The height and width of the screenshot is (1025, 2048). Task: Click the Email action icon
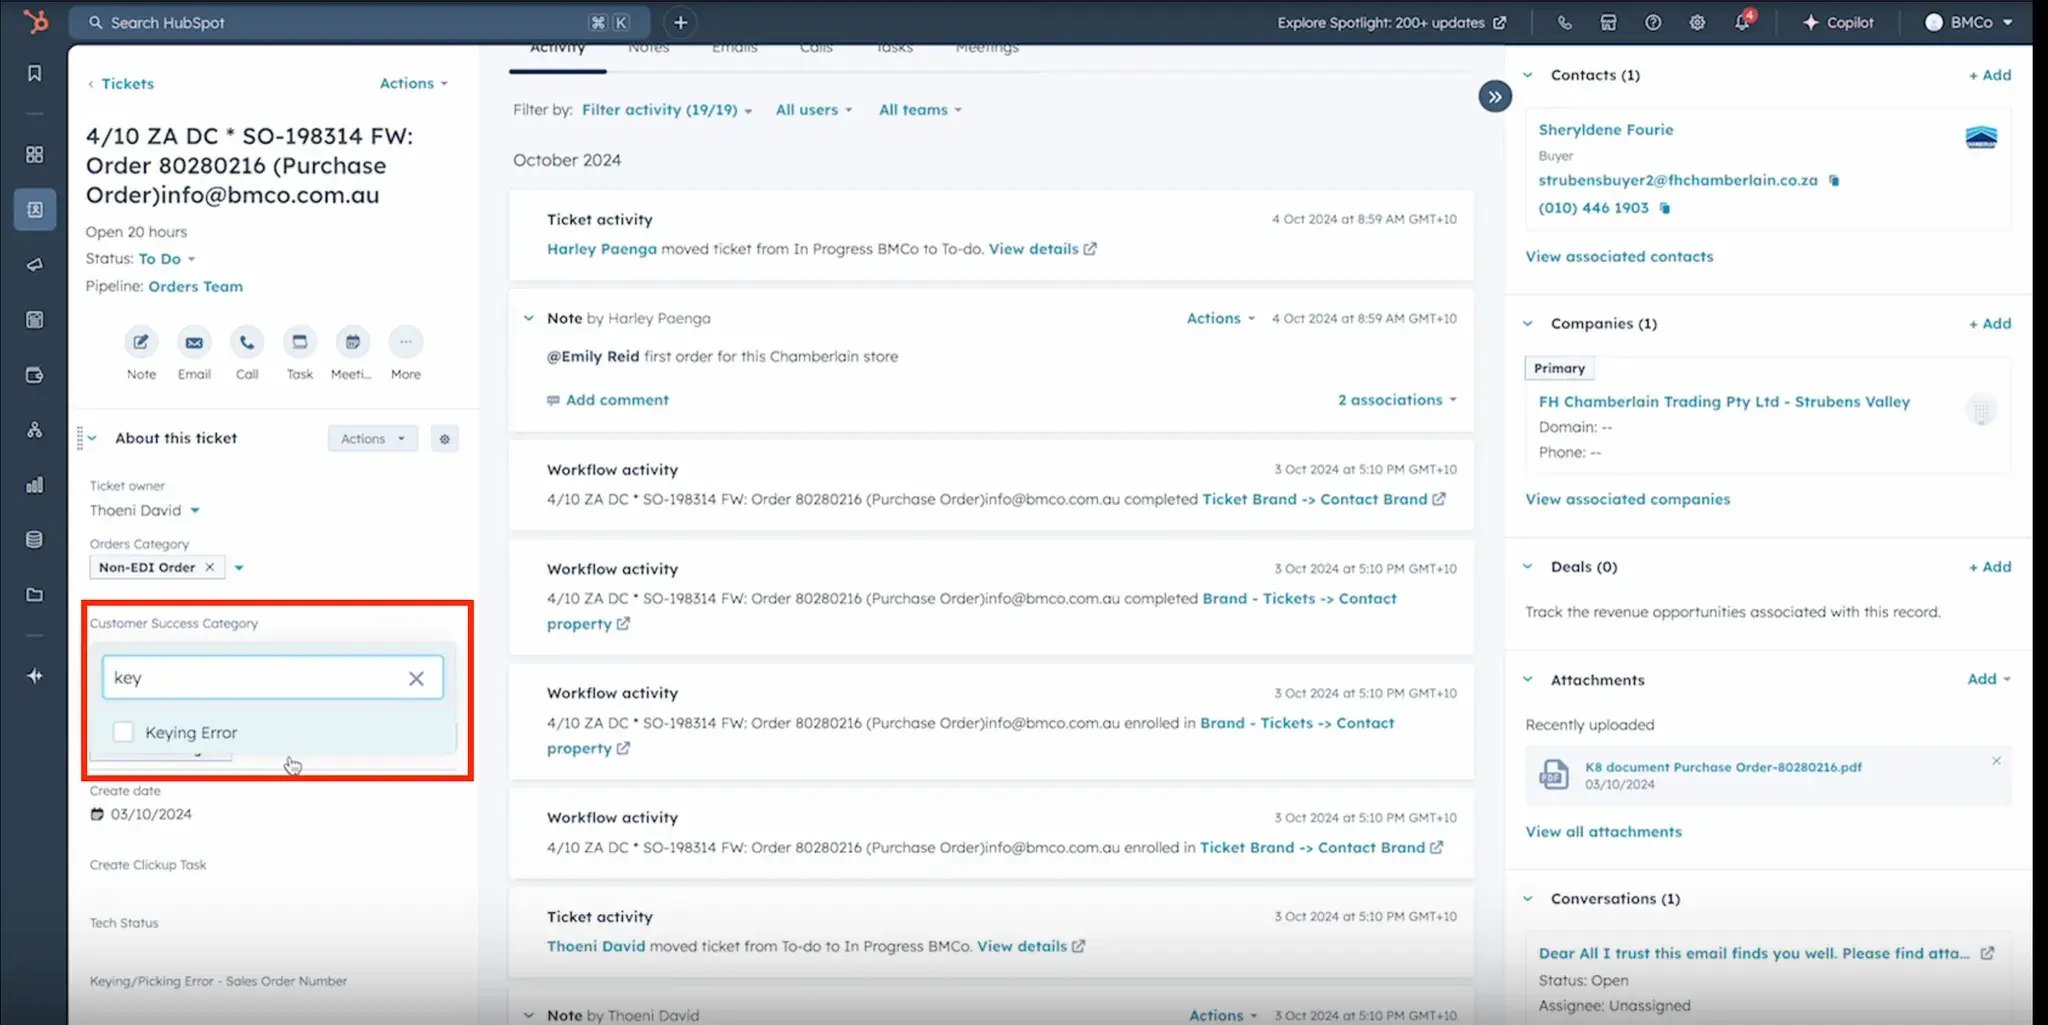[x=194, y=343]
